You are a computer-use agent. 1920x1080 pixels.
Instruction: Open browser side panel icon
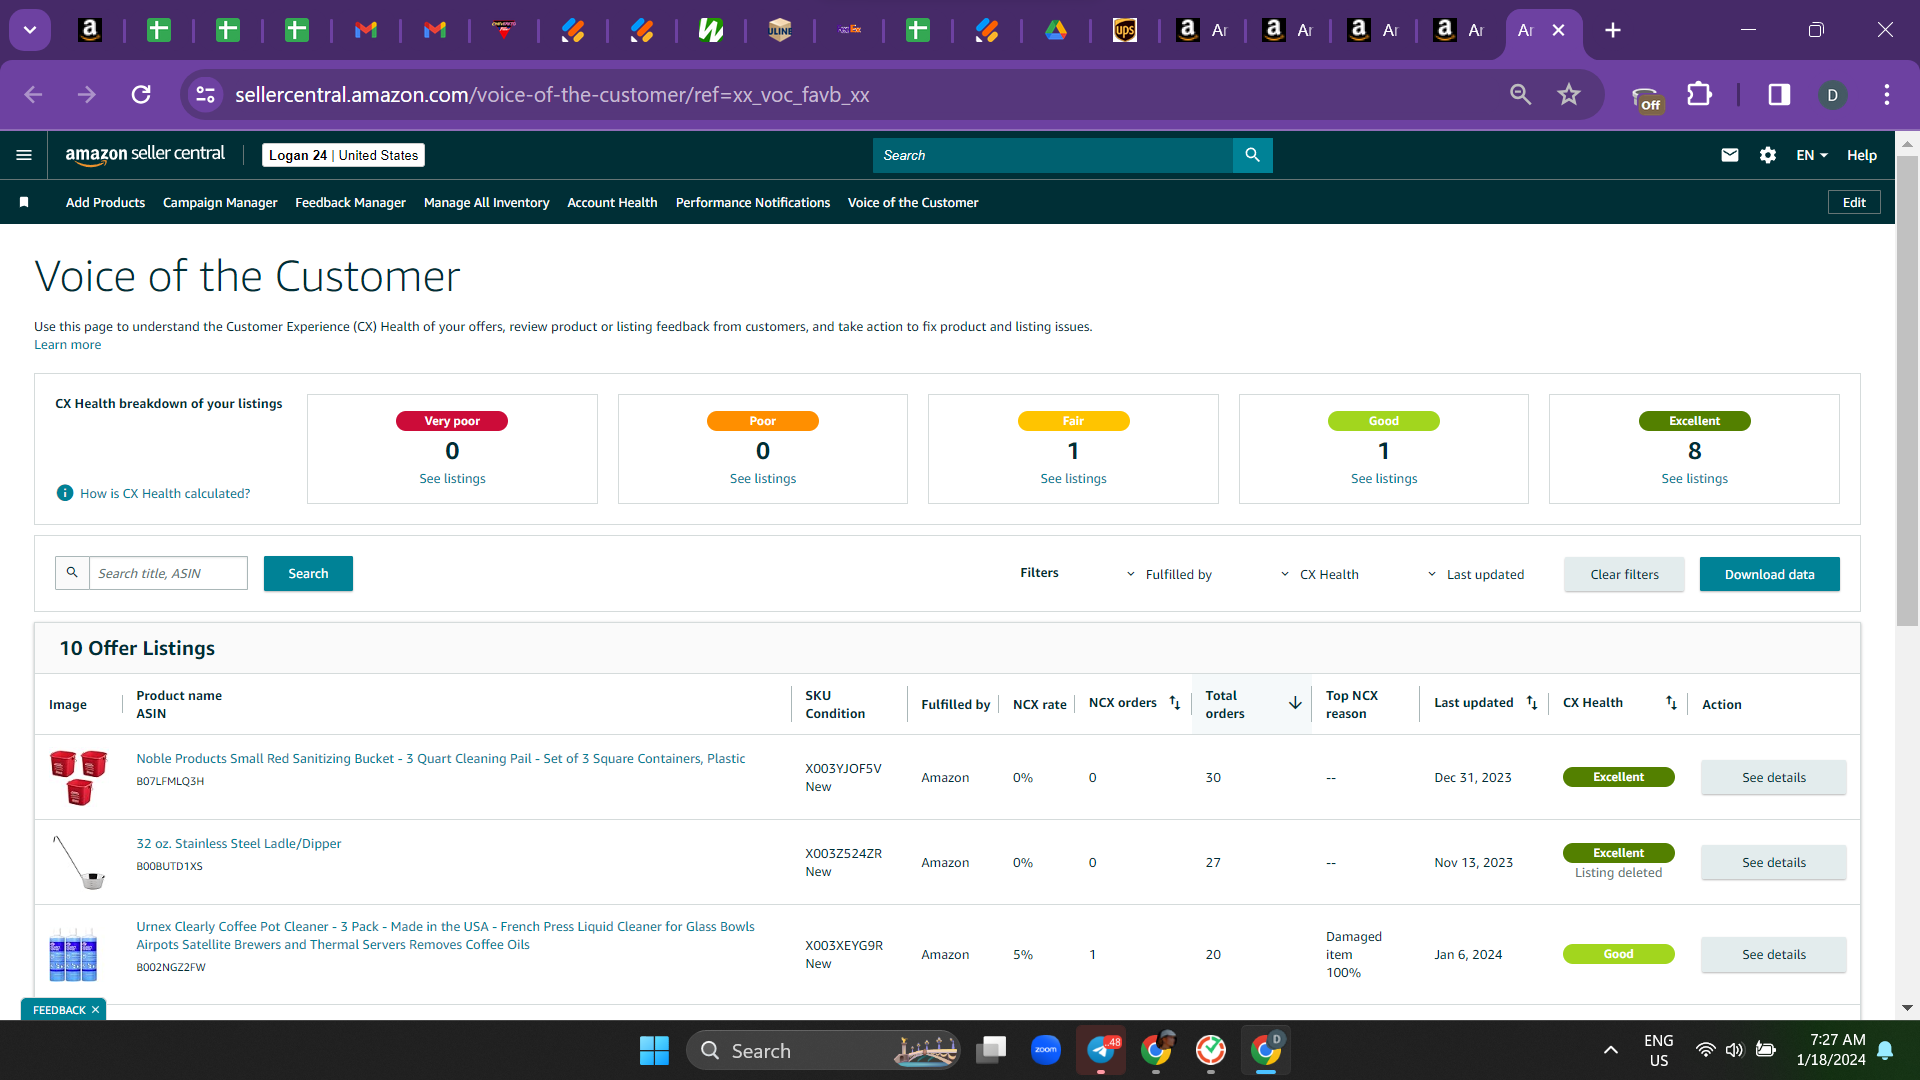(x=1779, y=95)
